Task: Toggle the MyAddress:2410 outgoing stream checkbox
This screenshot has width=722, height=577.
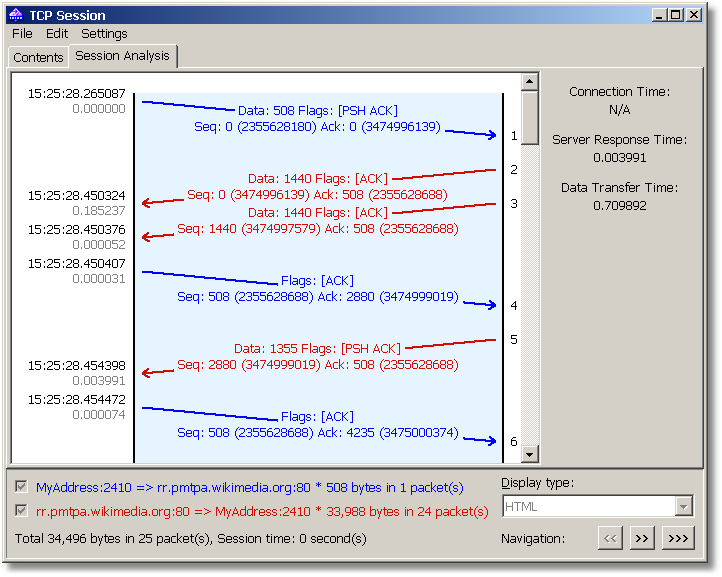Action: coord(21,486)
